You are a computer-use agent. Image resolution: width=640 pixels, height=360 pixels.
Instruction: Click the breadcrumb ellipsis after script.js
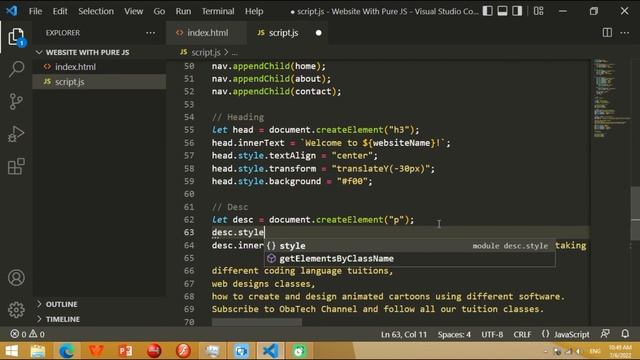pos(235,53)
